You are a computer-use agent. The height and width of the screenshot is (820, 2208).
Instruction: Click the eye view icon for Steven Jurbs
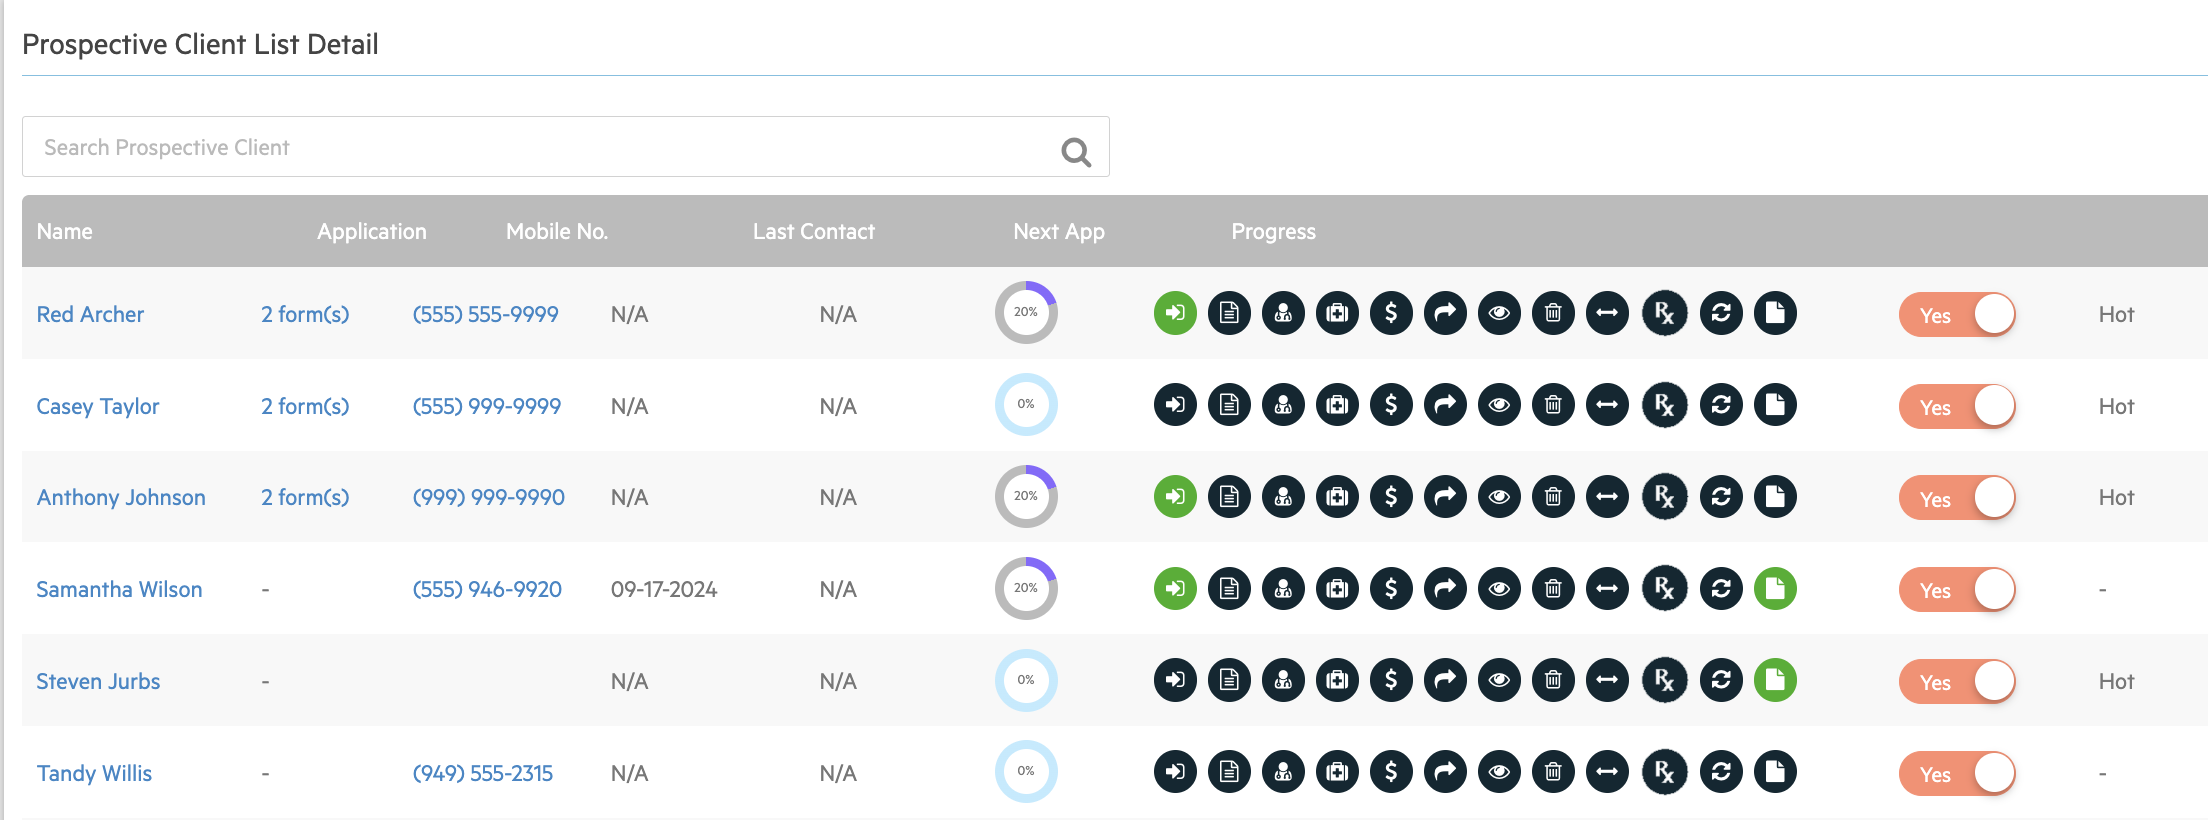click(1499, 681)
